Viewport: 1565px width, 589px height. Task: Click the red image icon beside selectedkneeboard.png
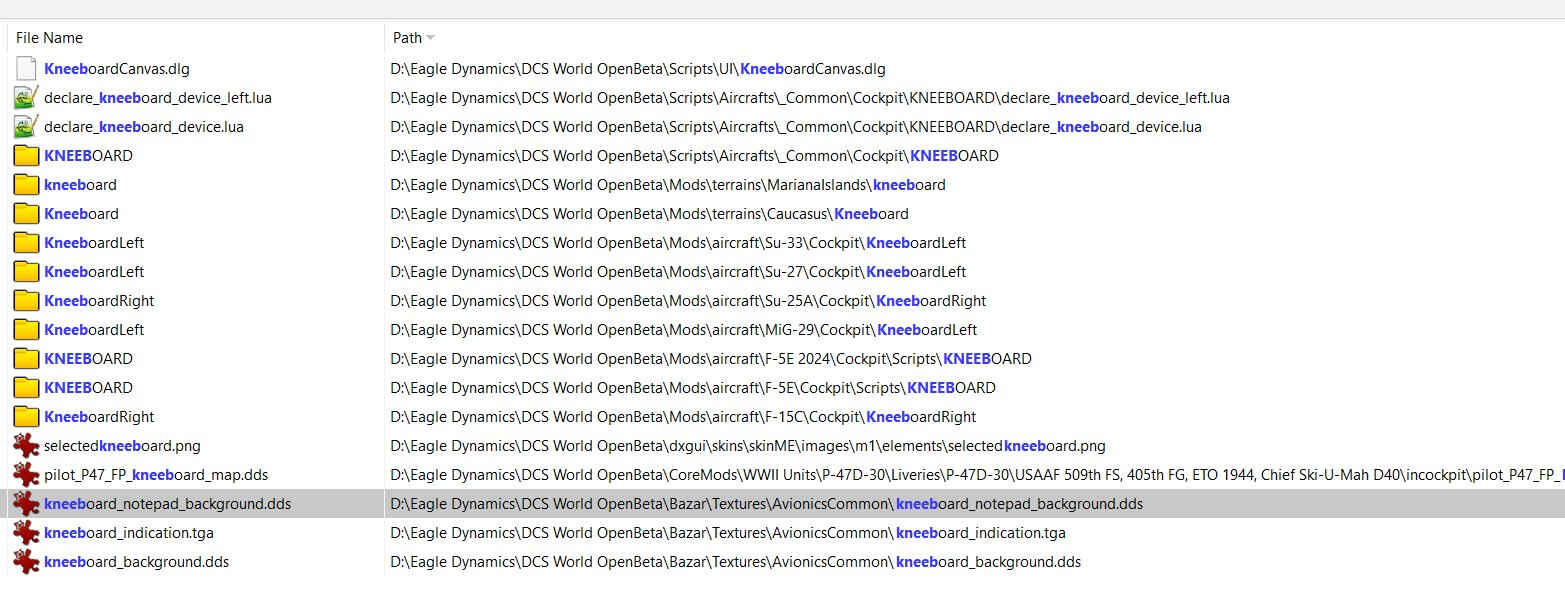pos(27,446)
